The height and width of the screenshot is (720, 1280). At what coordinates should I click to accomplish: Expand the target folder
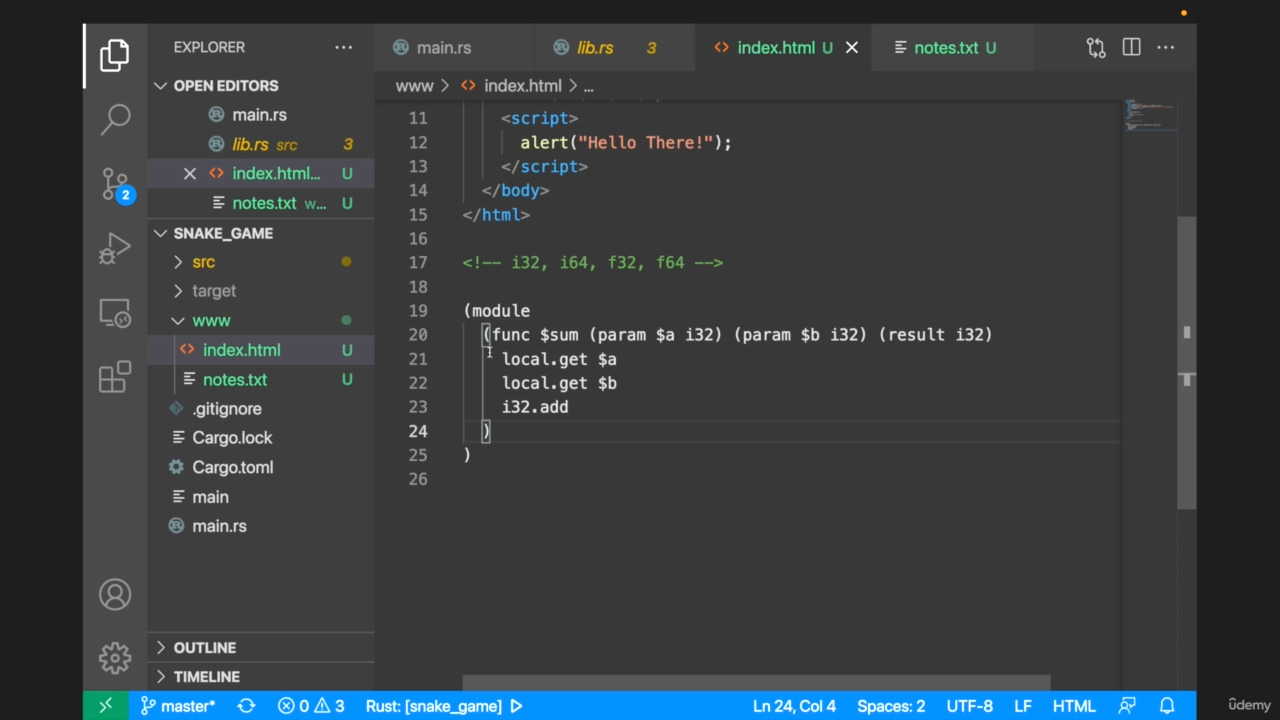[x=214, y=291]
